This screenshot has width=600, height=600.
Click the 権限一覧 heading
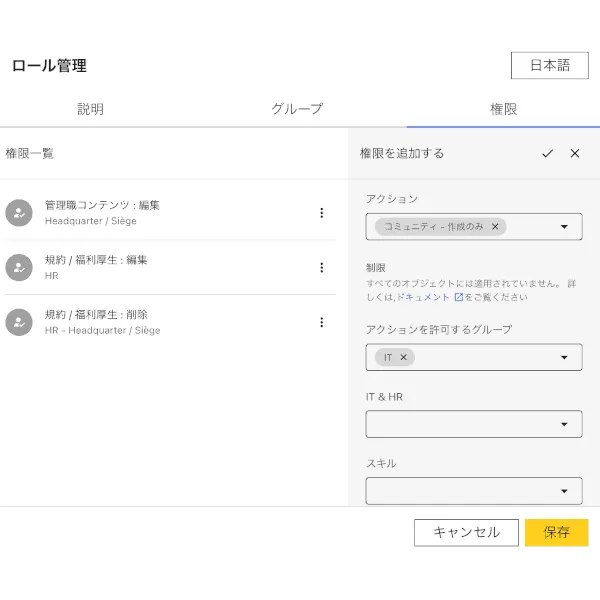[x=29, y=153]
